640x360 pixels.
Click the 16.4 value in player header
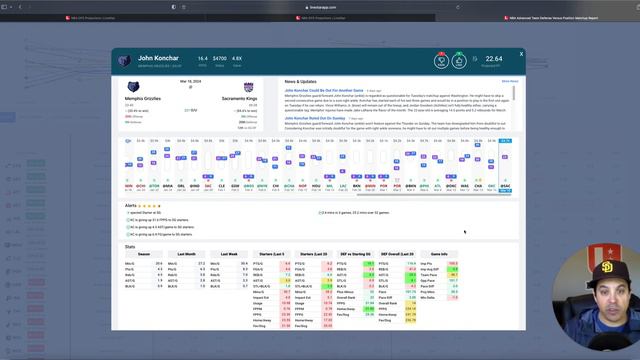coord(202,58)
